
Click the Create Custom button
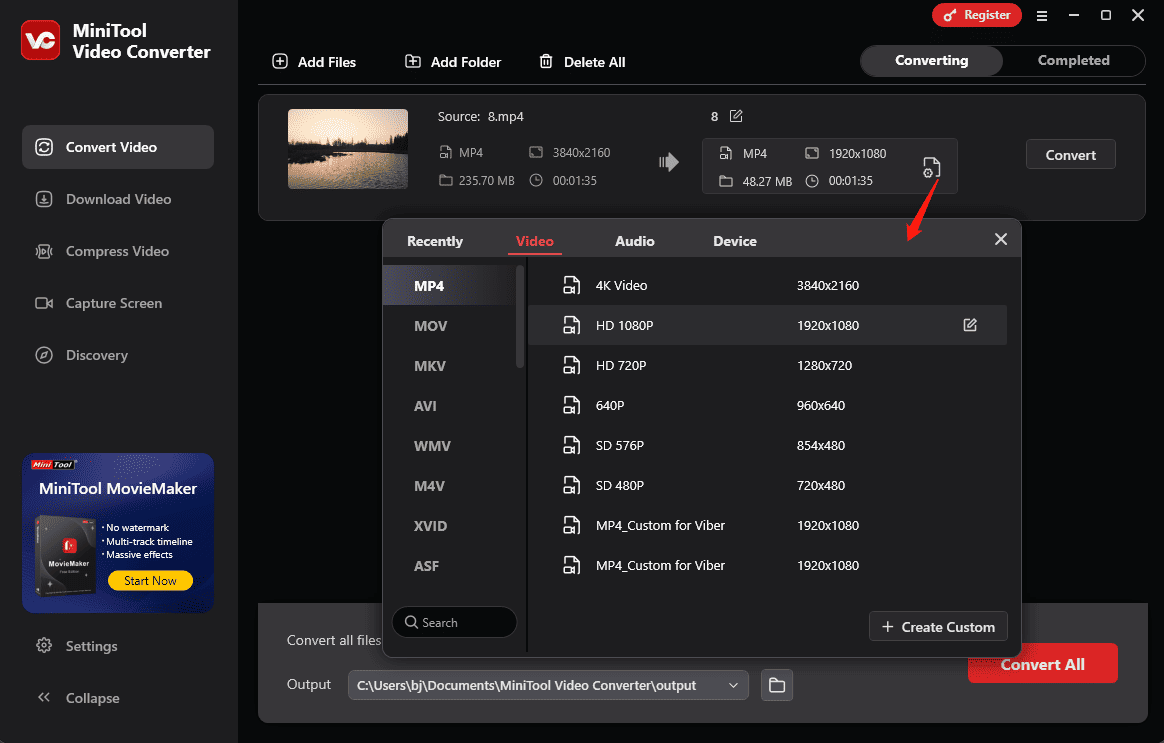[x=938, y=626]
